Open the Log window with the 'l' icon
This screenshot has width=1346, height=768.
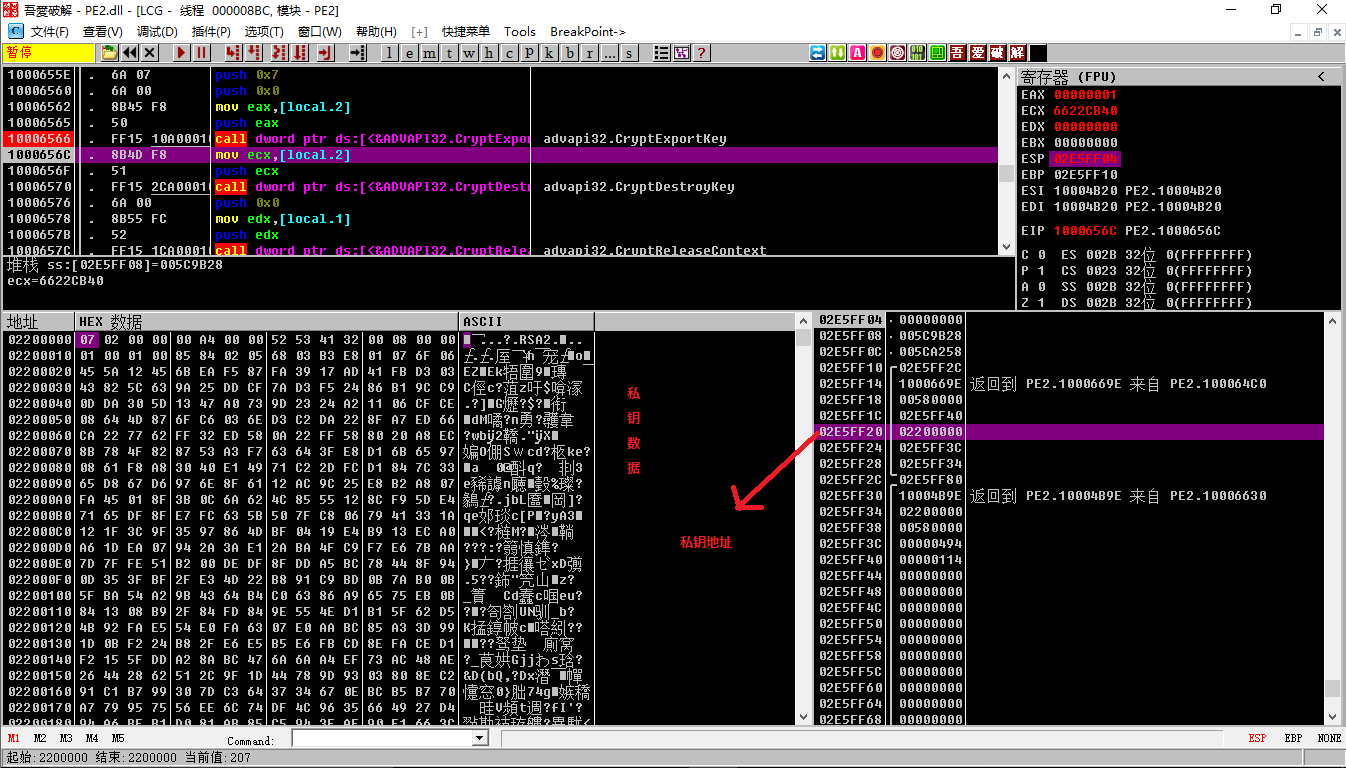point(389,53)
